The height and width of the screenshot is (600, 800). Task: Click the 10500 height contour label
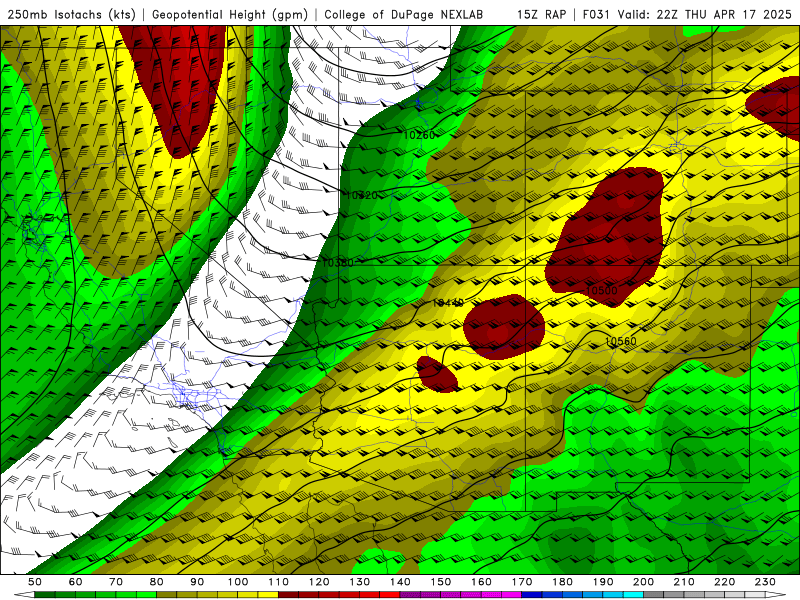[x=602, y=290]
